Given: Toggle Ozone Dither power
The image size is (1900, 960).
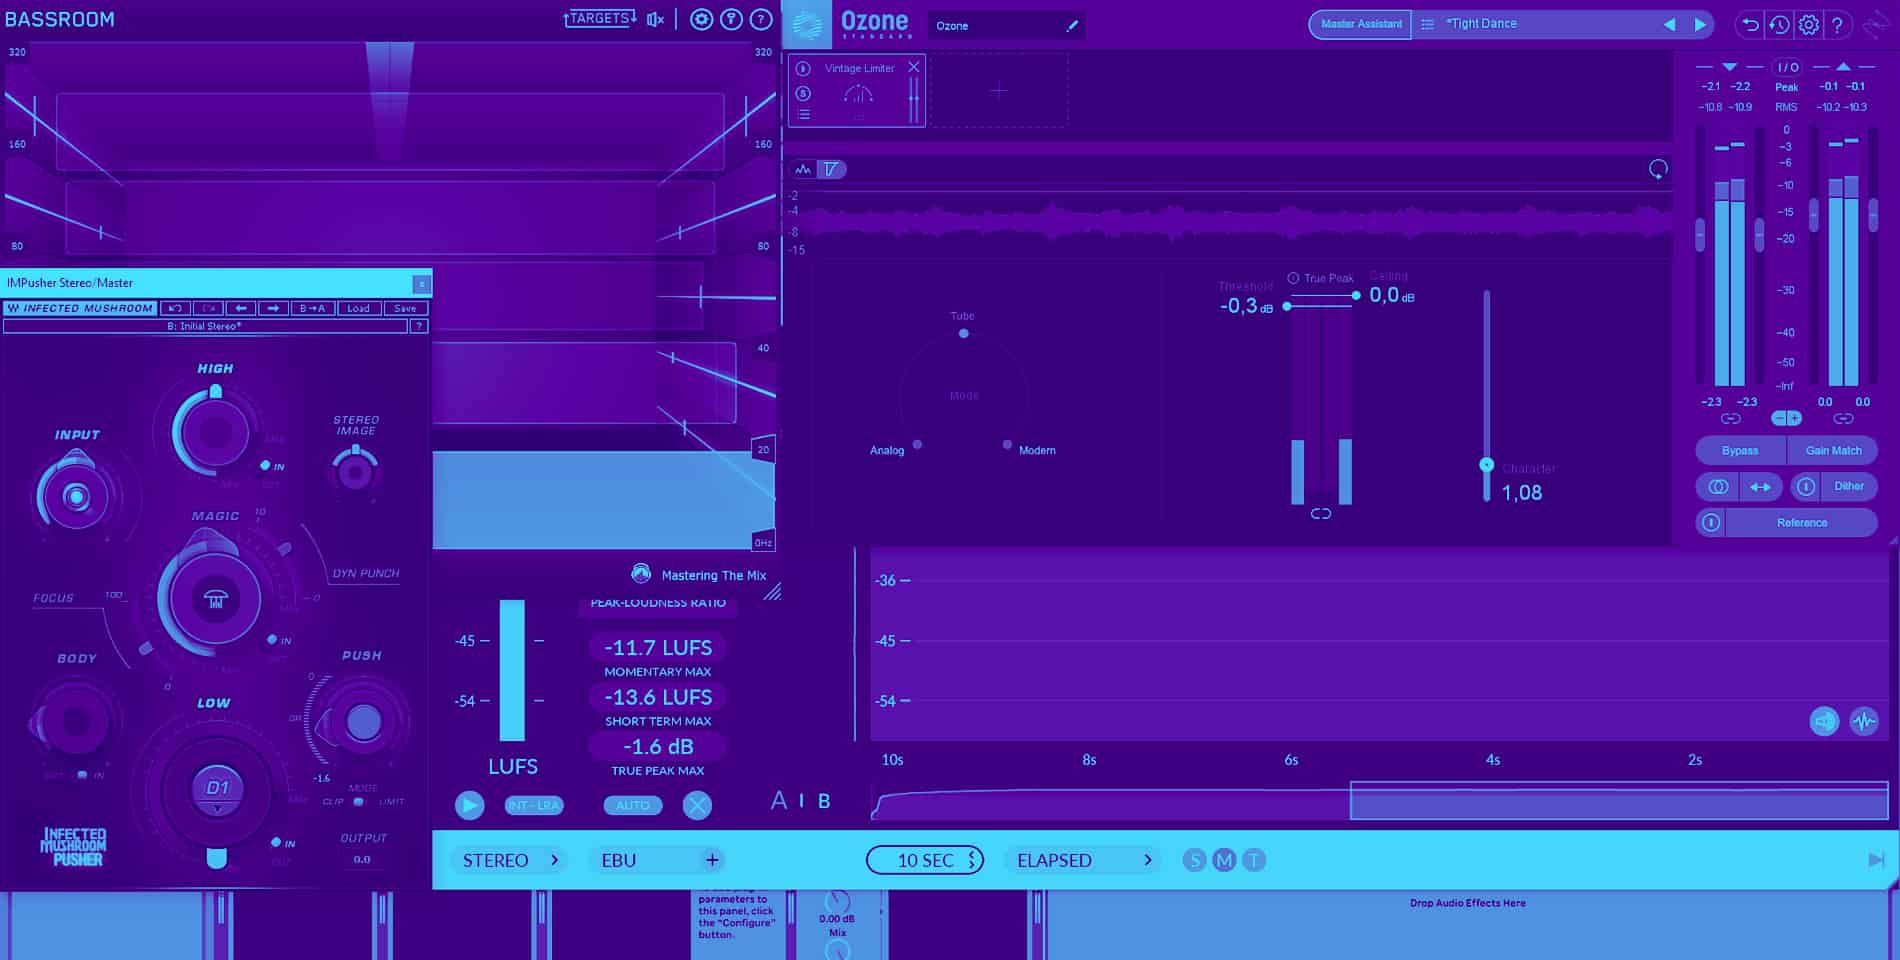Looking at the screenshot, I should (x=1805, y=487).
